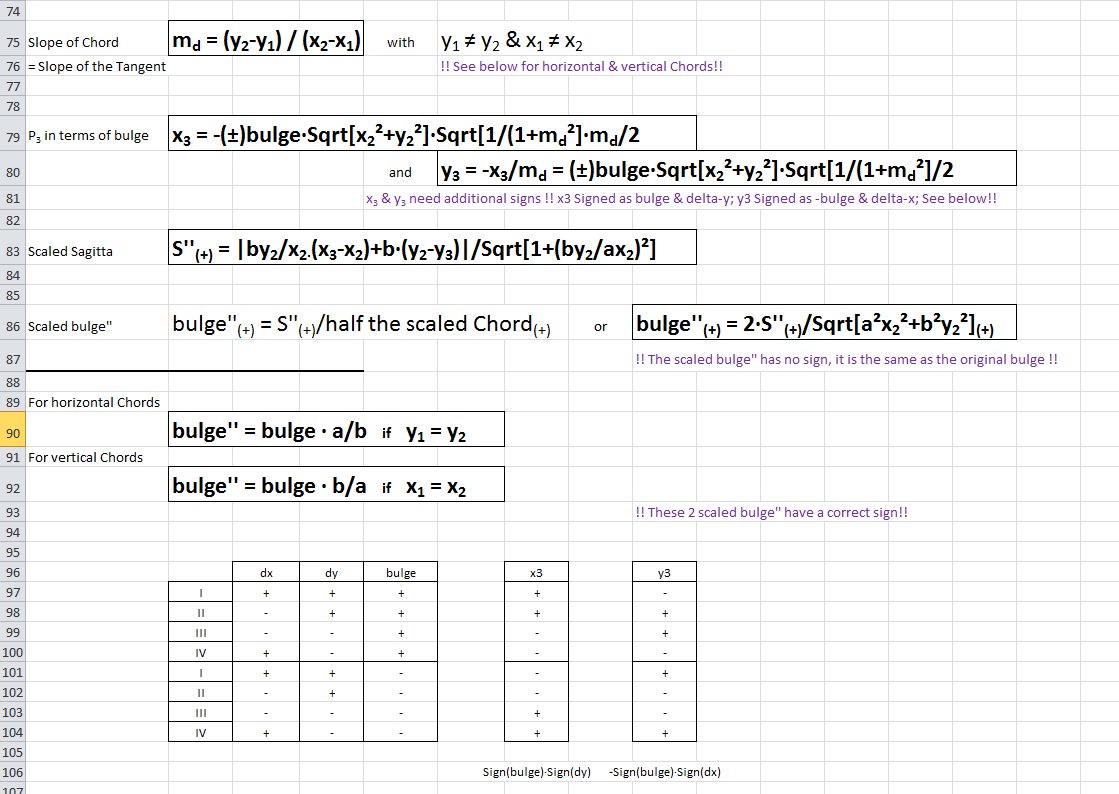This screenshot has width=1119, height=794.
Task: Select the S'' scaled sagitta formula box
Action: click(x=432, y=248)
